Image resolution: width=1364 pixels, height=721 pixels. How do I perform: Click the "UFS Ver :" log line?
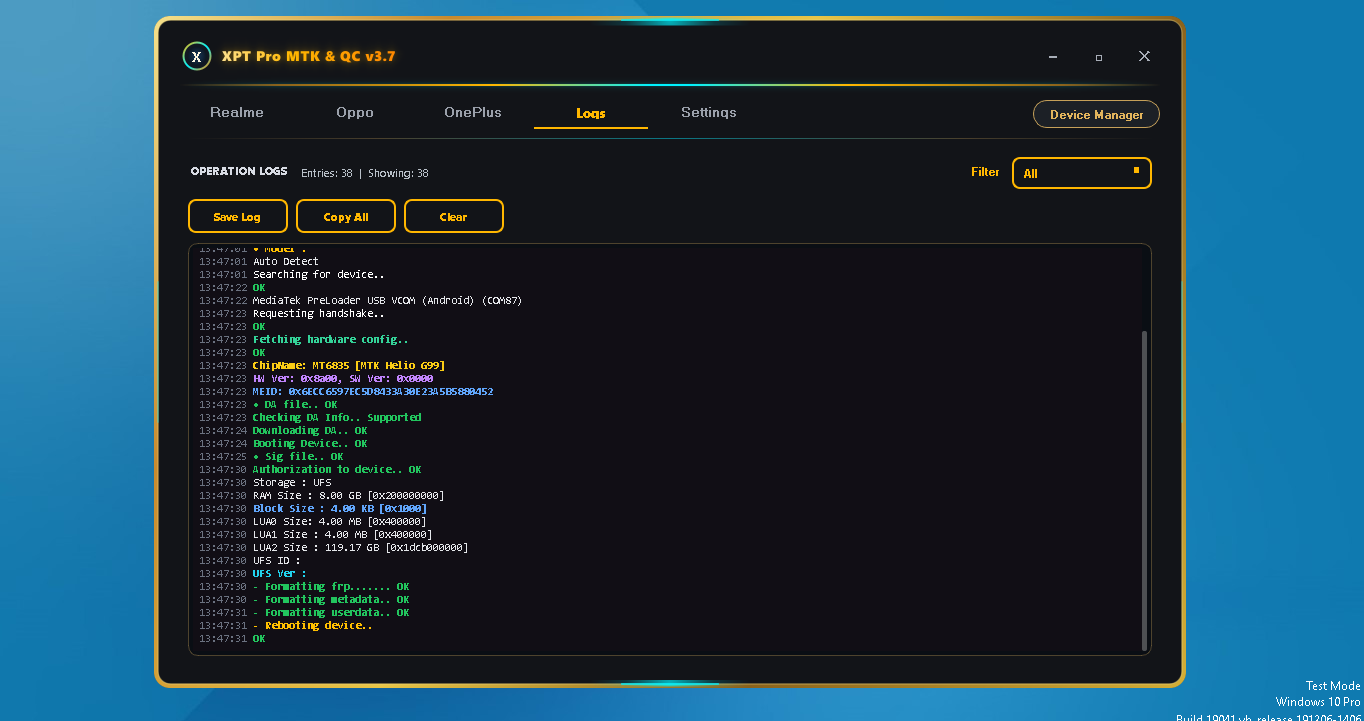280,574
